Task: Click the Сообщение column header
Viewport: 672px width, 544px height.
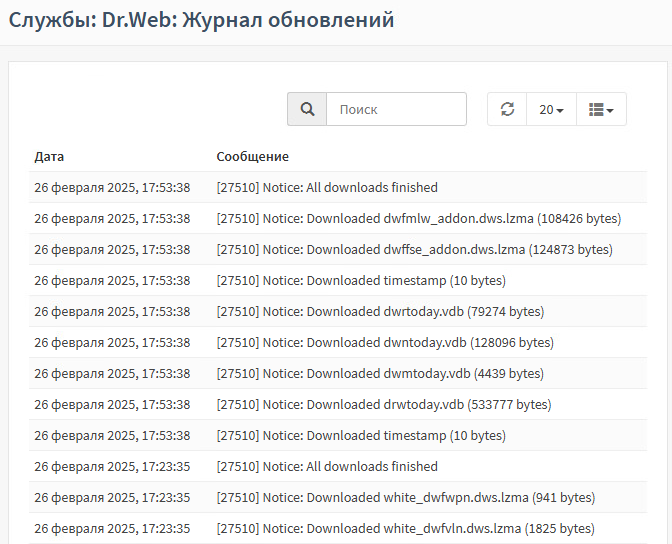Action: pyautogui.click(x=252, y=156)
